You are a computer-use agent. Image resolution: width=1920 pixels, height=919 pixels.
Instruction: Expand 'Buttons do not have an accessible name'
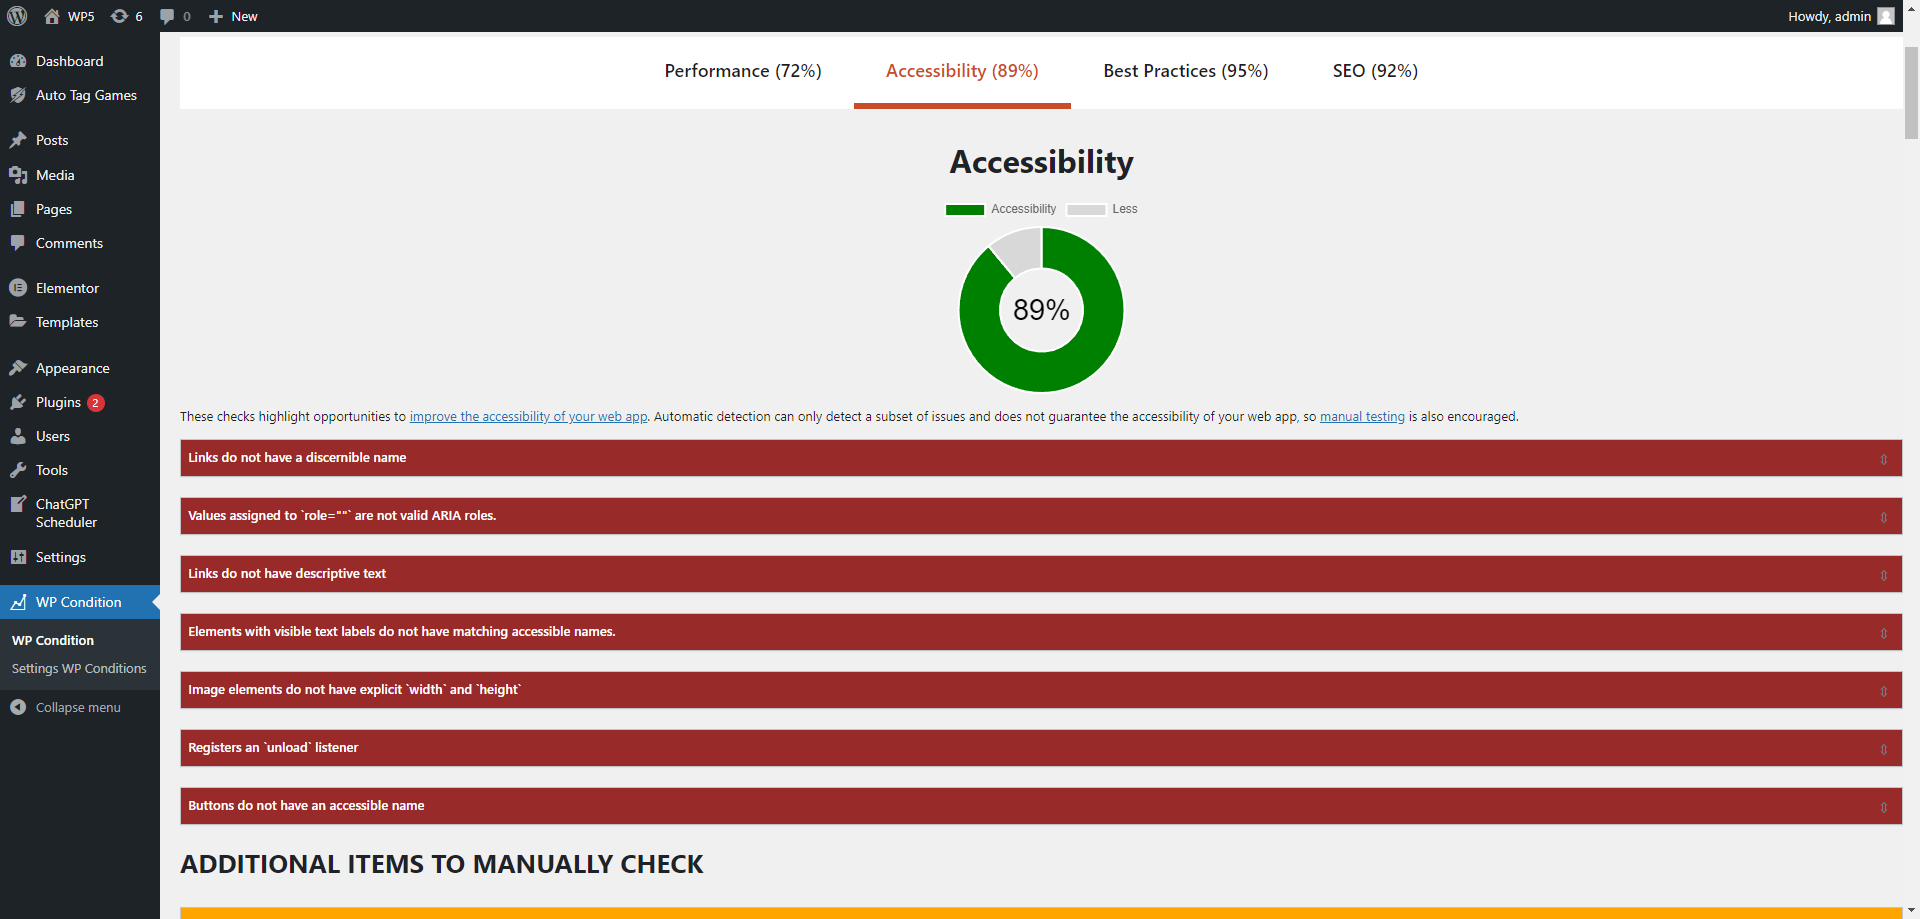[1041, 806]
